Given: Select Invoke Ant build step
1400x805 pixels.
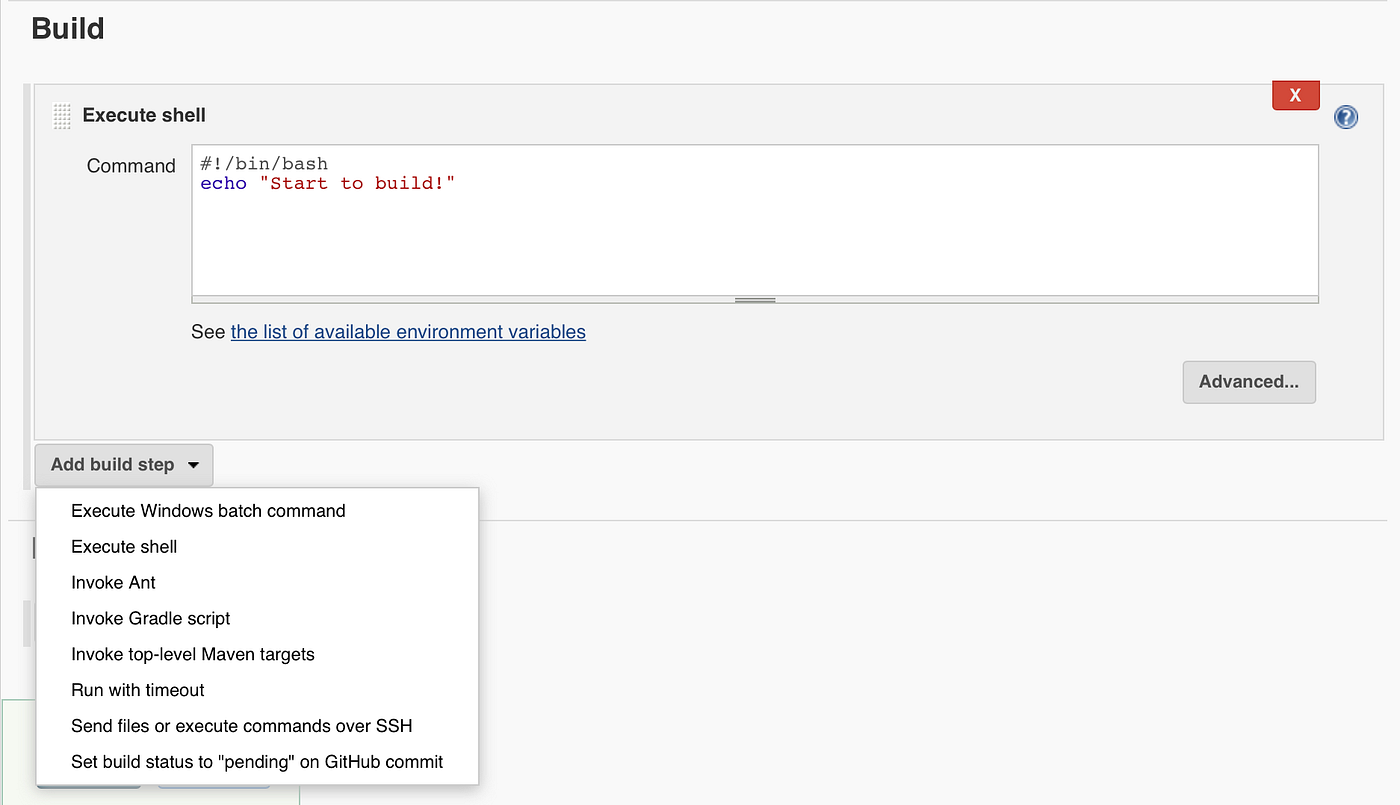Looking at the screenshot, I should pos(113,582).
